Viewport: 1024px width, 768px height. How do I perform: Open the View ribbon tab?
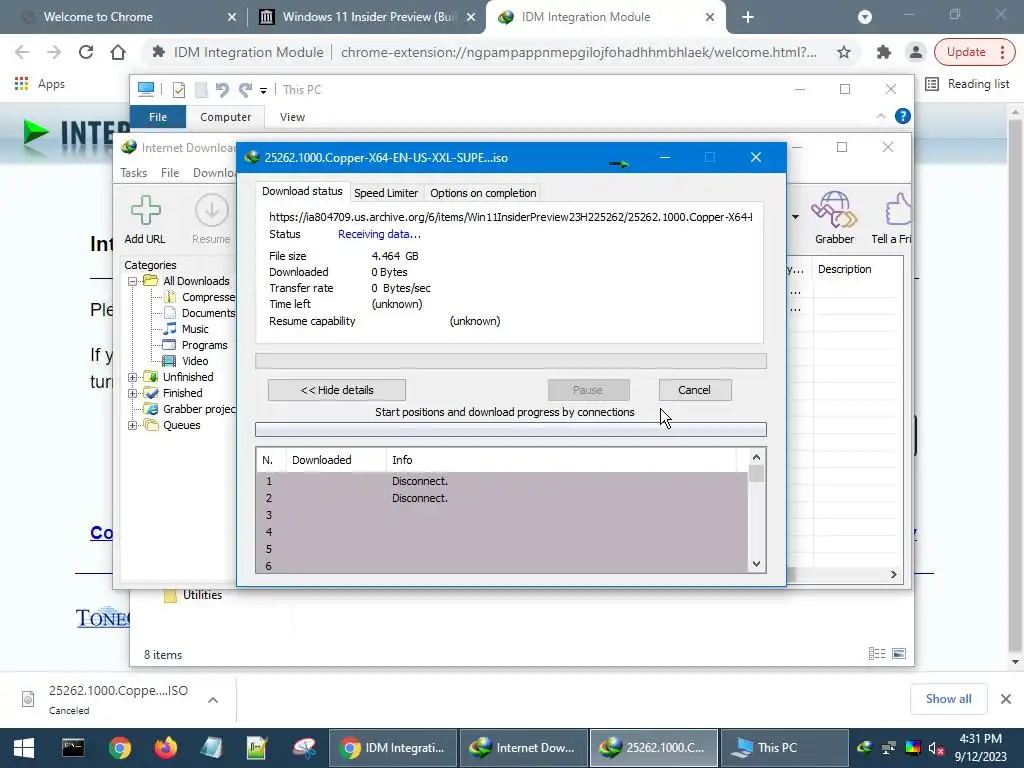(x=292, y=117)
